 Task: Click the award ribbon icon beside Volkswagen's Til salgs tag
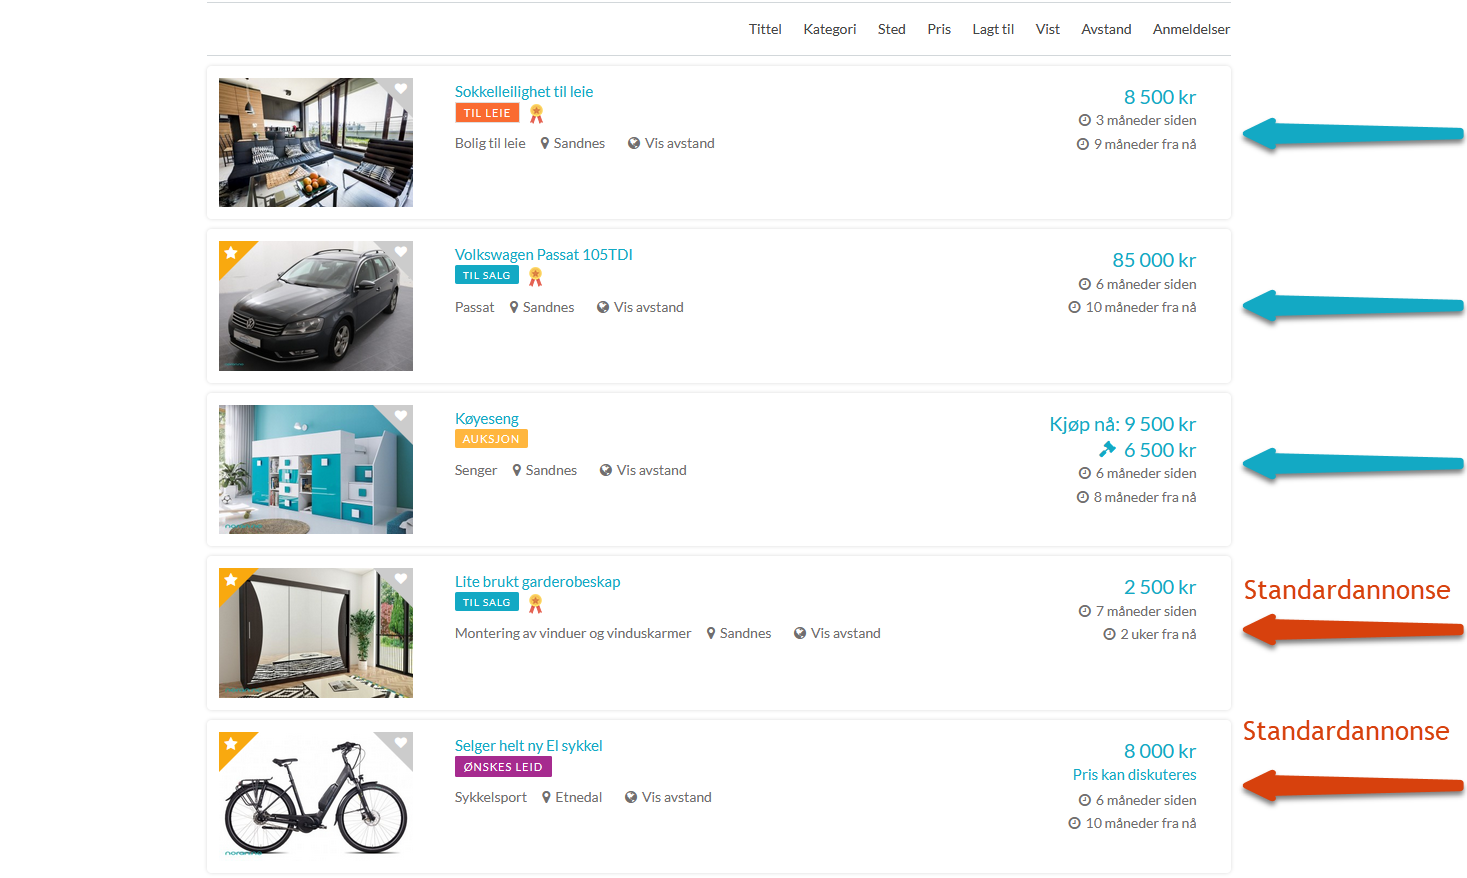pyautogui.click(x=535, y=276)
